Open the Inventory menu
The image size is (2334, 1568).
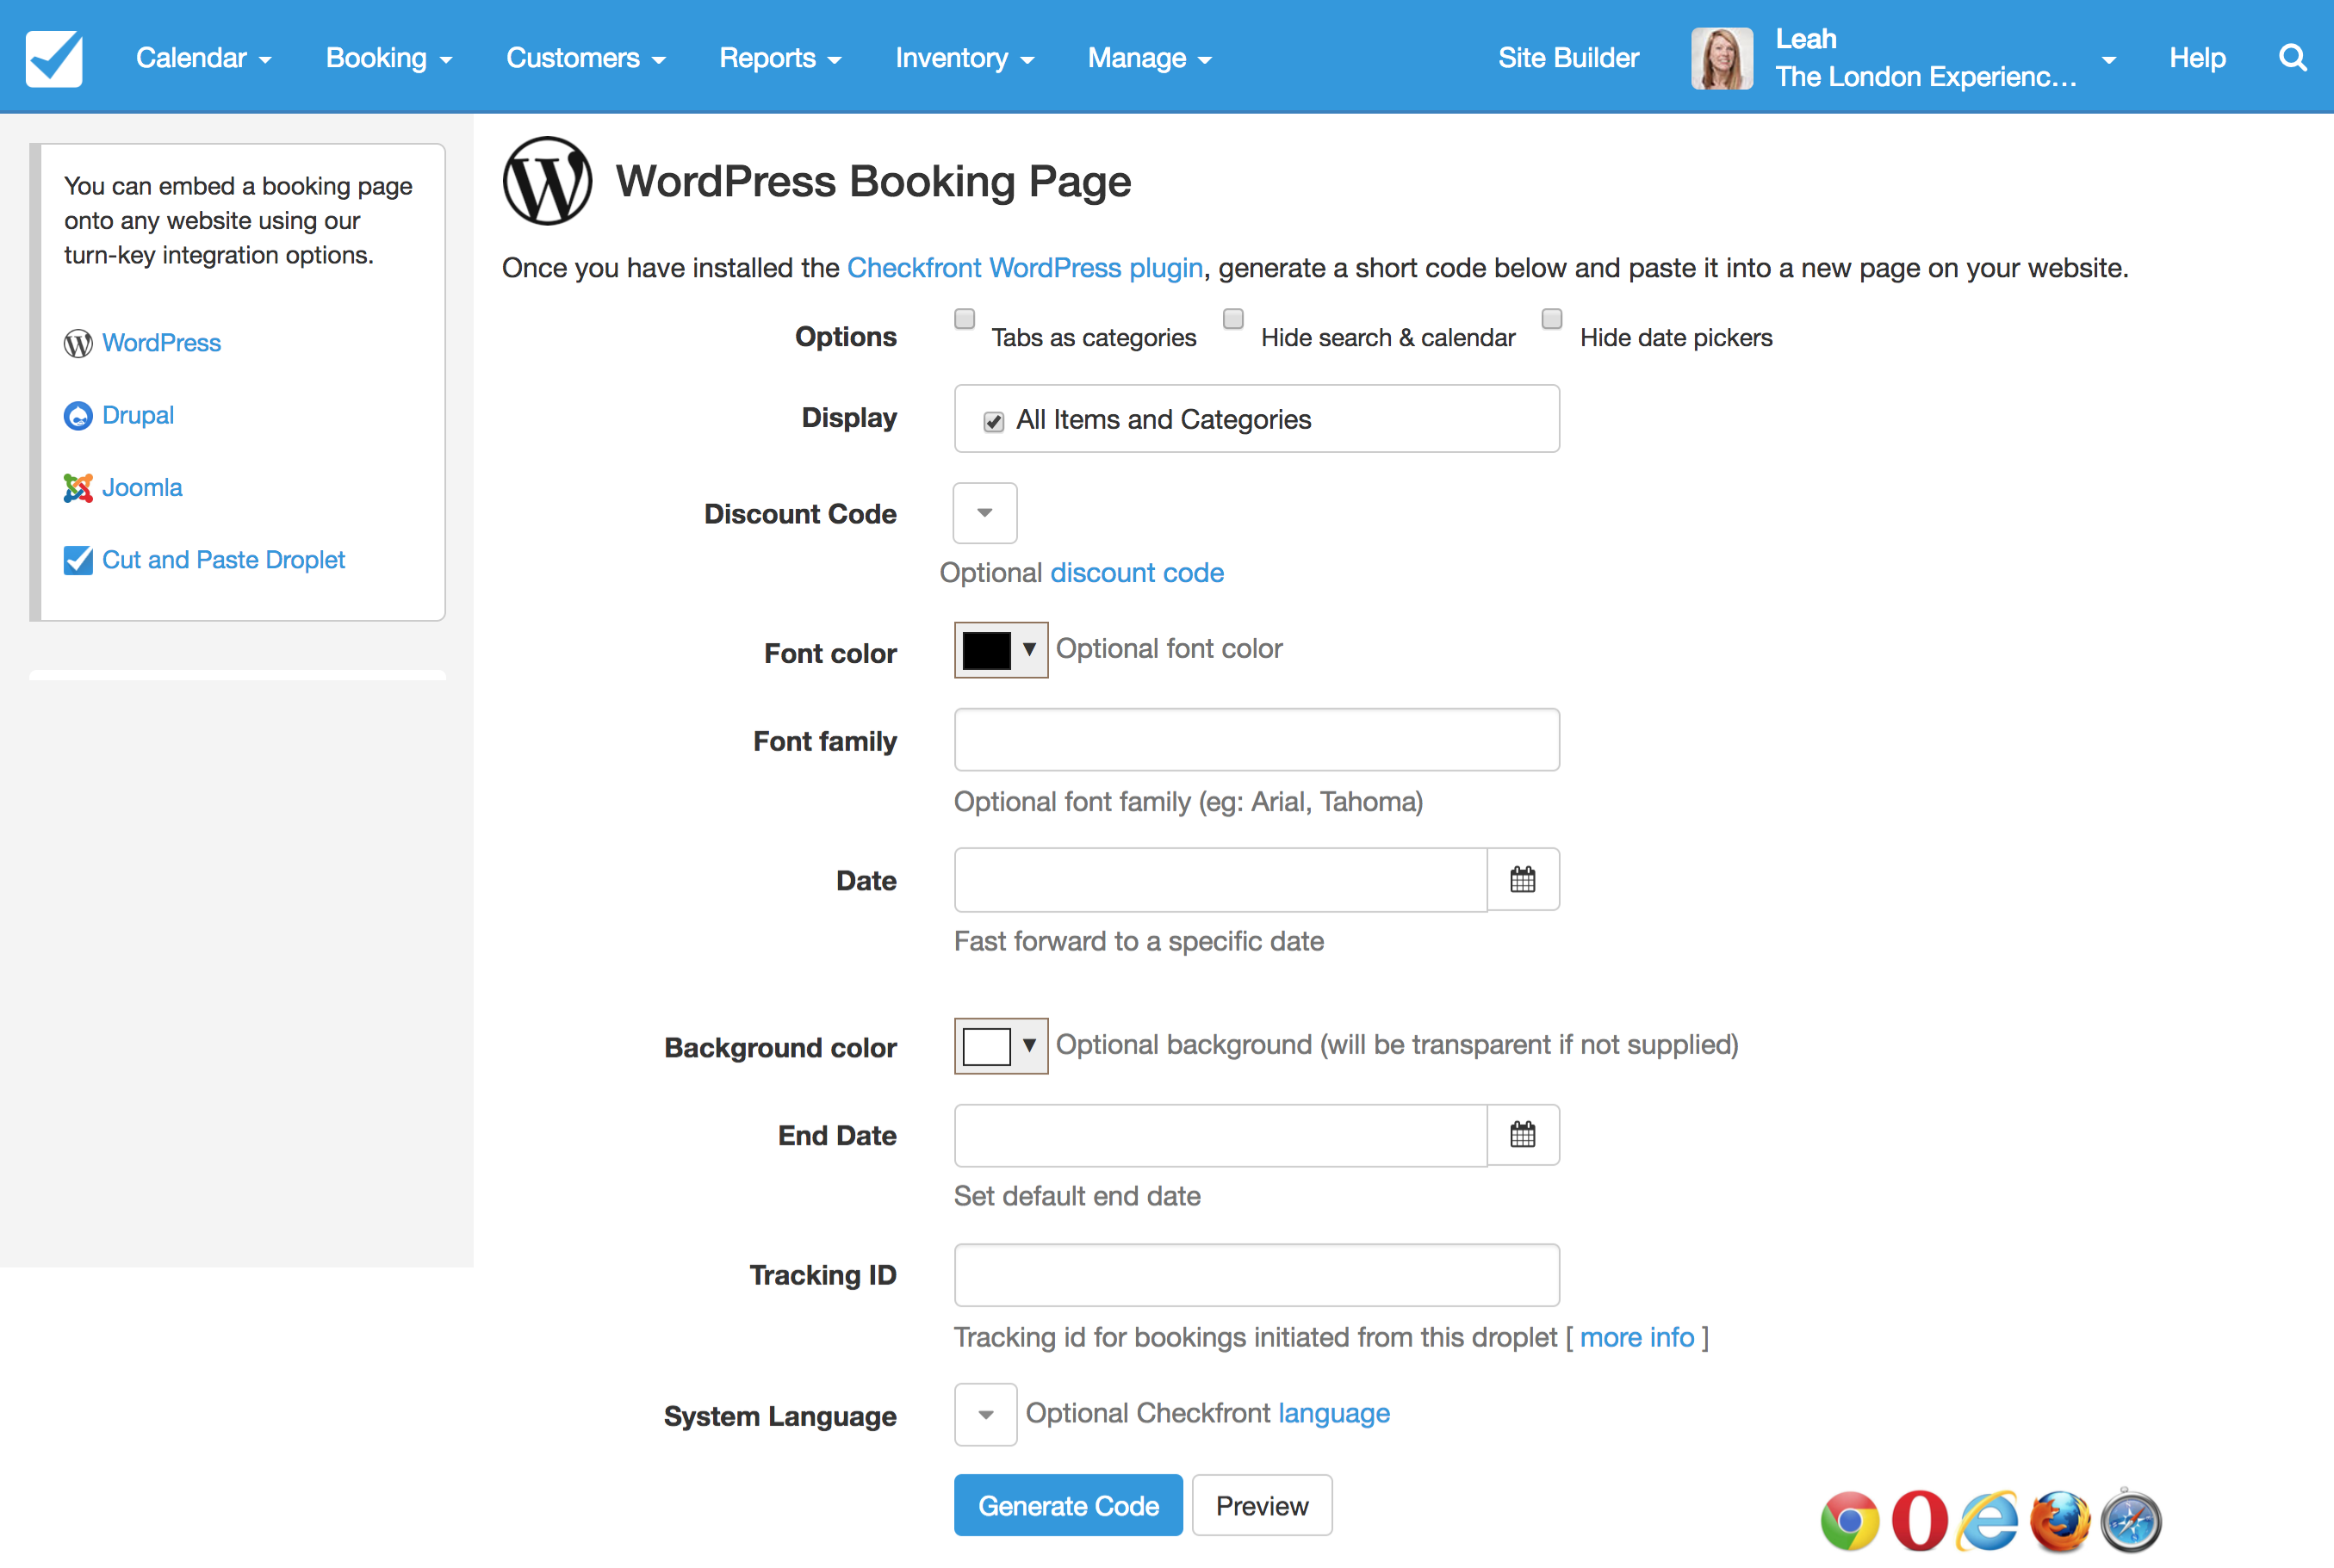[965, 58]
